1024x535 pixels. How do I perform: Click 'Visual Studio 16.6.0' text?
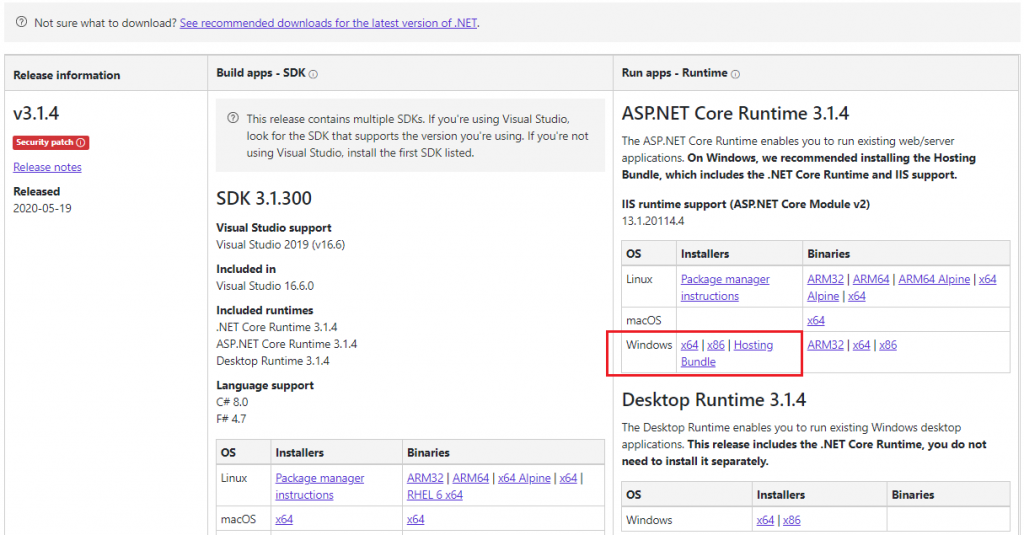tap(265, 286)
